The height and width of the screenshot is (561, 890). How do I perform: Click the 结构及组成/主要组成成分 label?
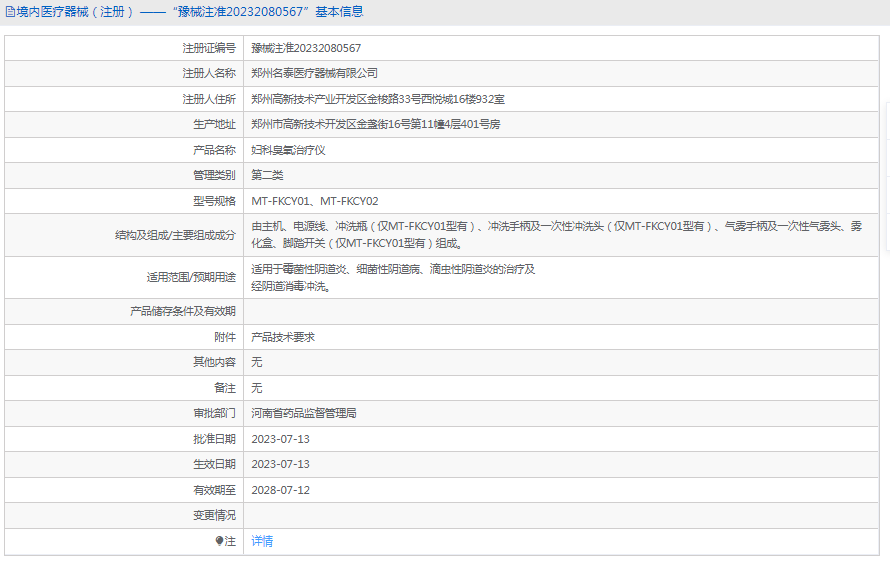175,235
